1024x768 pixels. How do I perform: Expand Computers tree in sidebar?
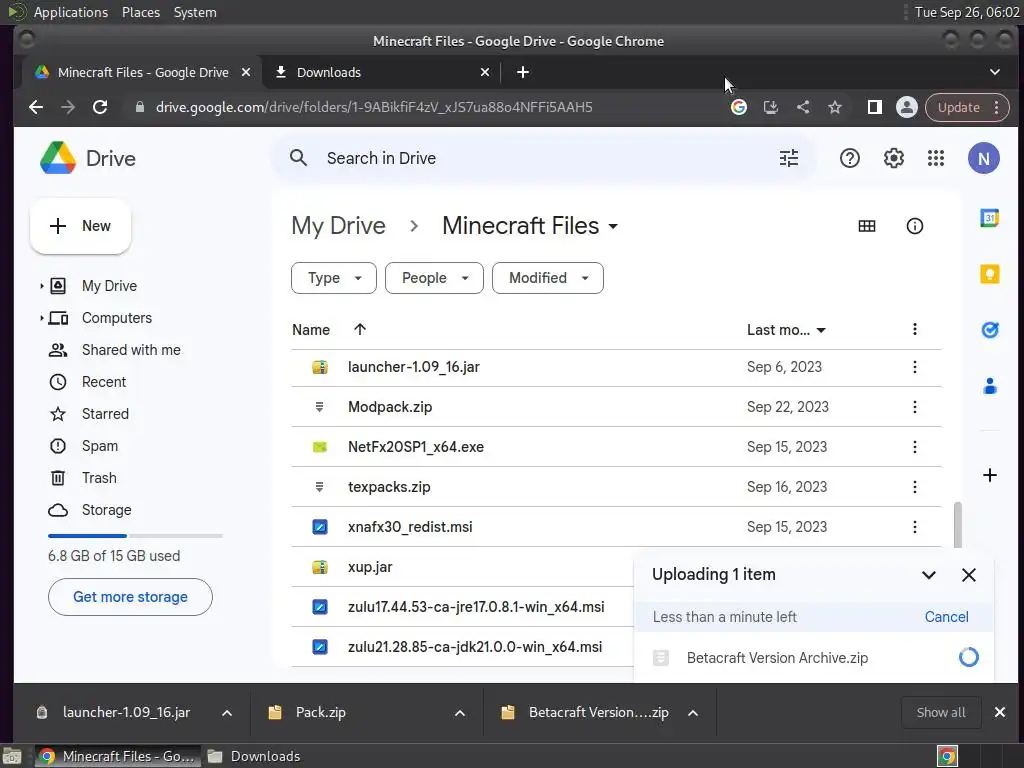click(x=41, y=318)
